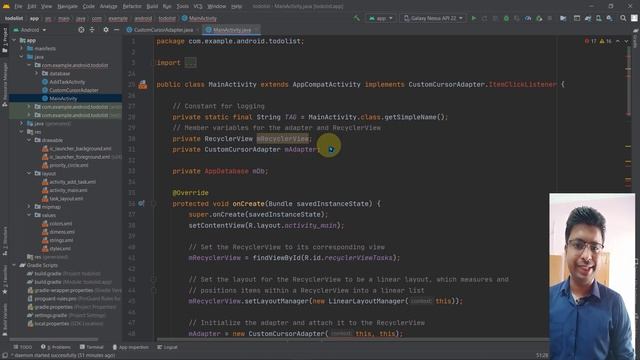Image resolution: width=640 pixels, height=360 pixels.
Task: Click the stop app toolbar icon
Action: pyautogui.click(x=550, y=18)
